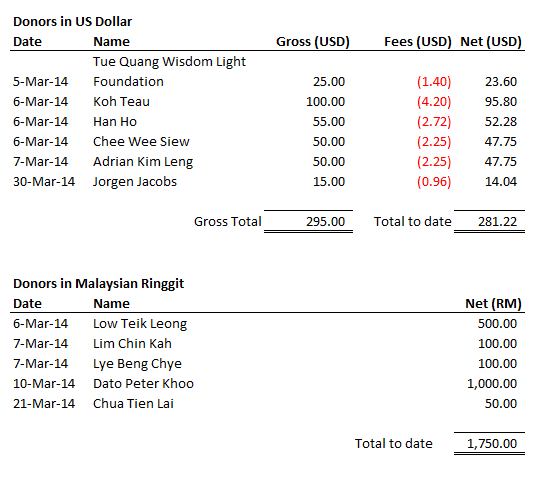This screenshot has height=481, width=535.
Task: Click the Fees (USD) column header
Action: 418,42
